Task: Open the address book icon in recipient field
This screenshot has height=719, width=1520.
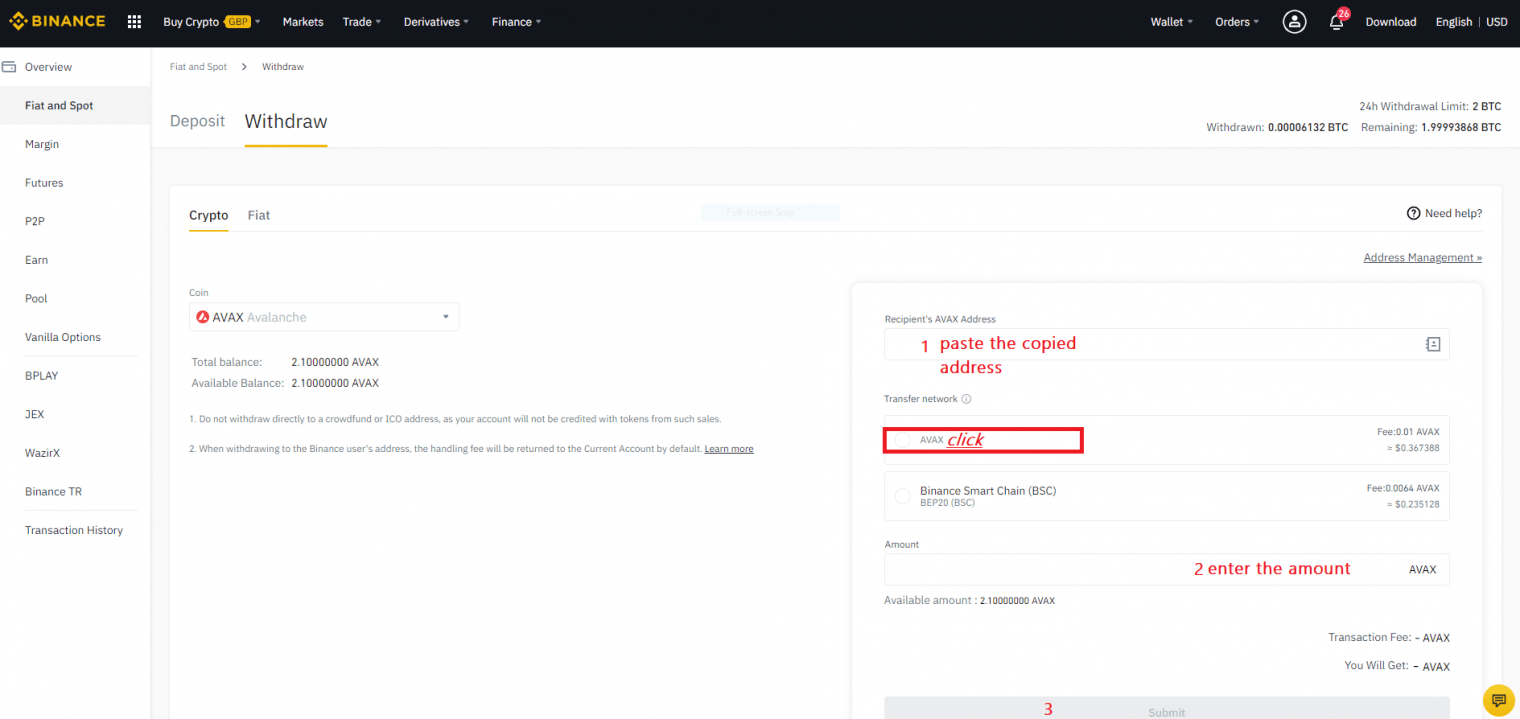Action: pyautogui.click(x=1433, y=343)
